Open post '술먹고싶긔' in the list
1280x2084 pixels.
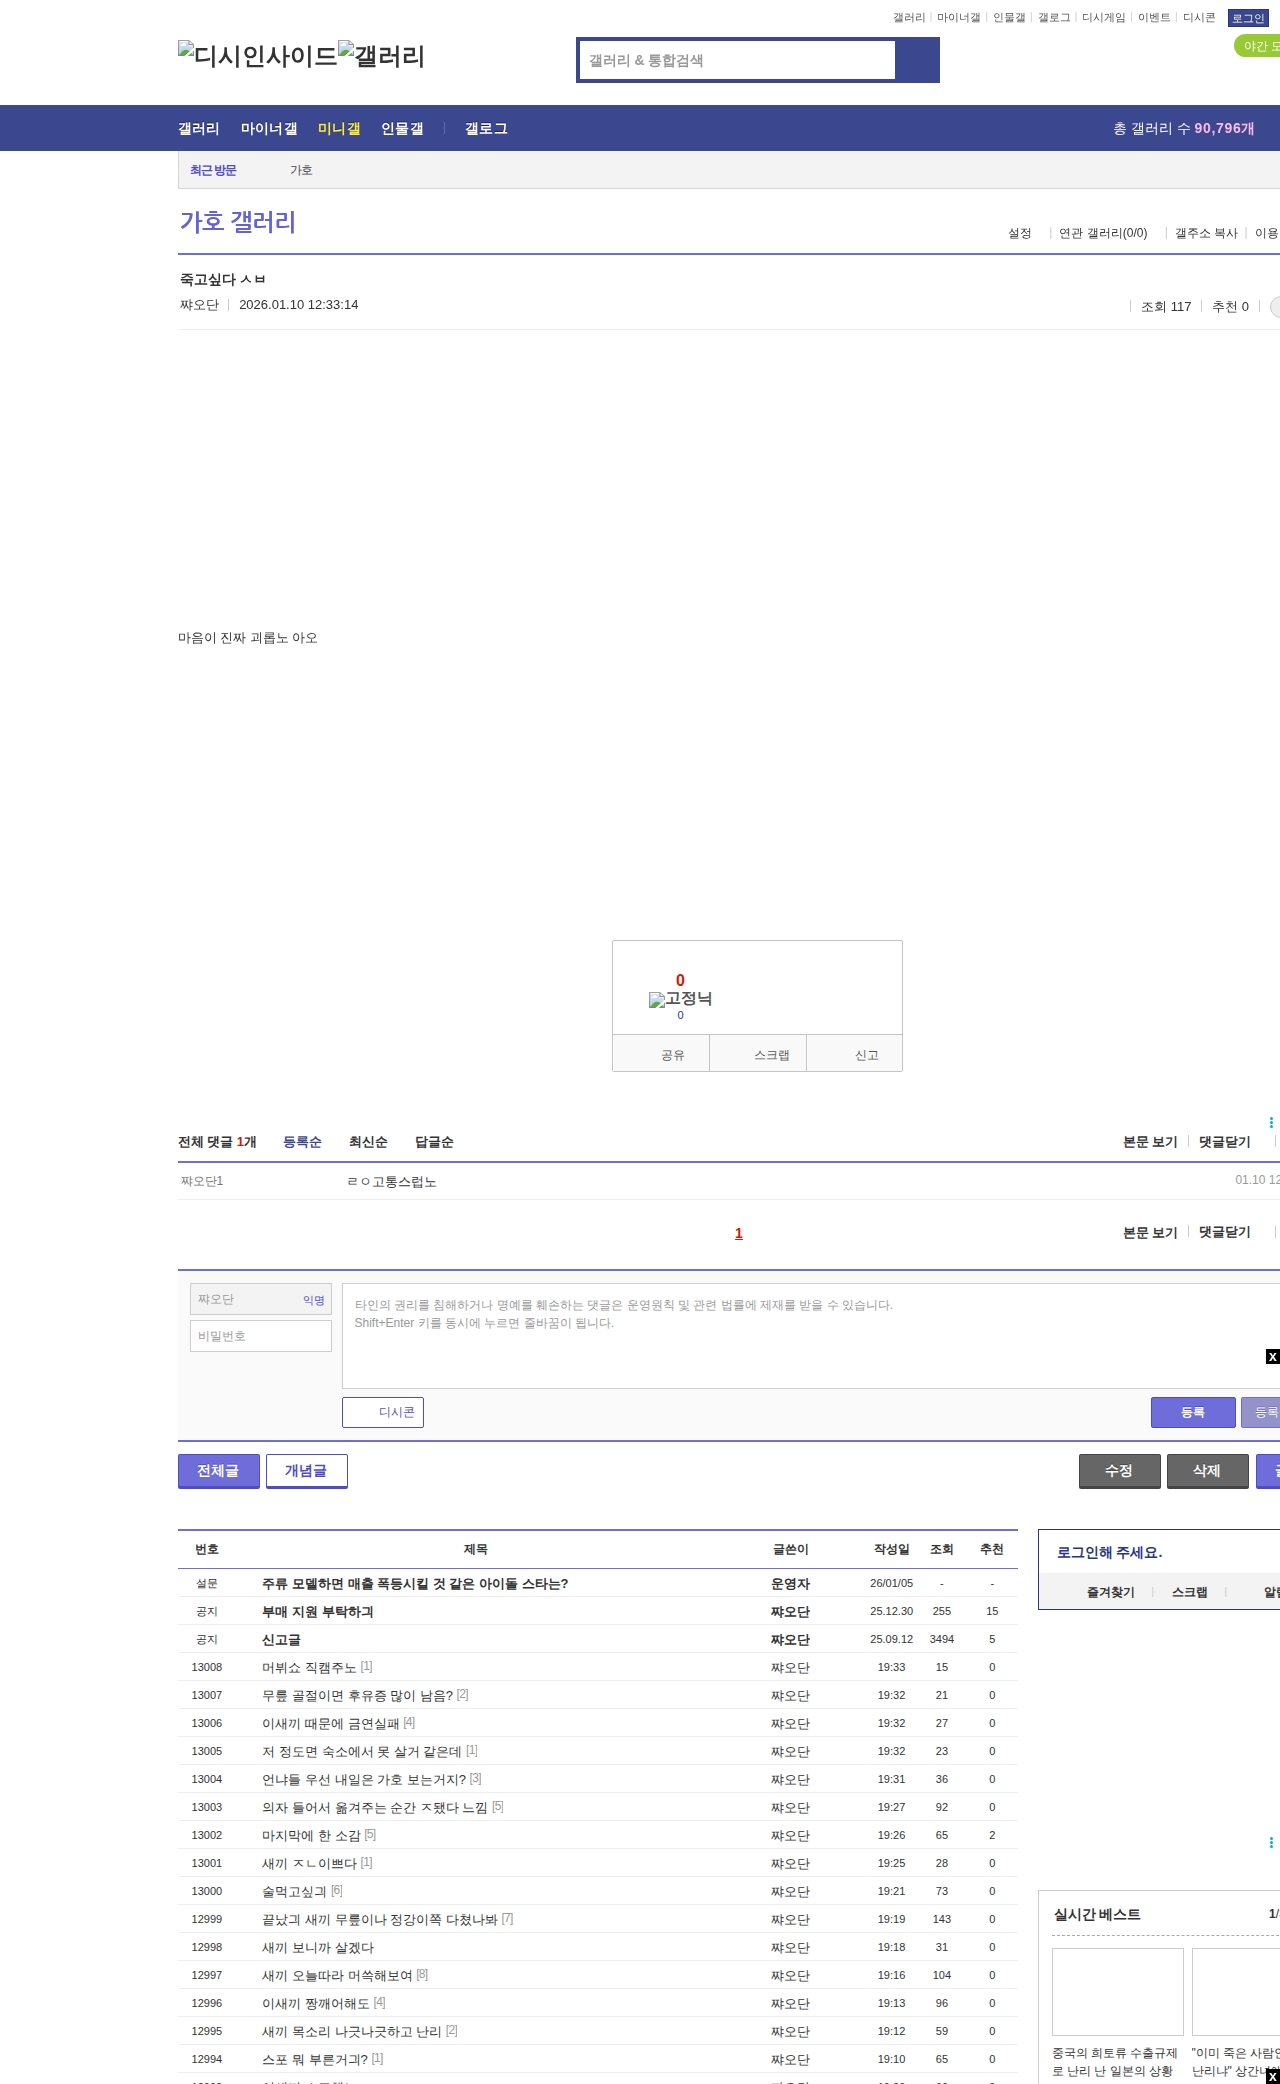tap(294, 1891)
